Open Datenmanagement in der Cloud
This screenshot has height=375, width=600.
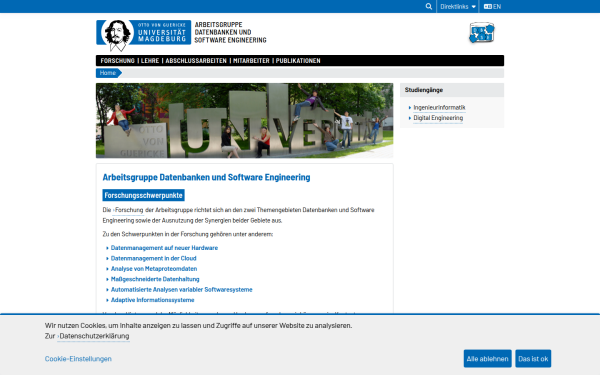[153, 258]
